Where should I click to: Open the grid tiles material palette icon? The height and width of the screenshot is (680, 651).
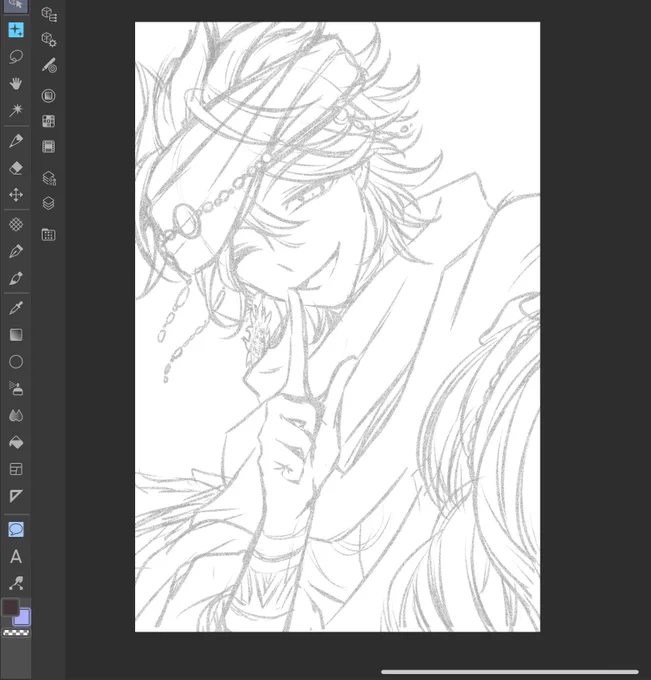pos(49,121)
